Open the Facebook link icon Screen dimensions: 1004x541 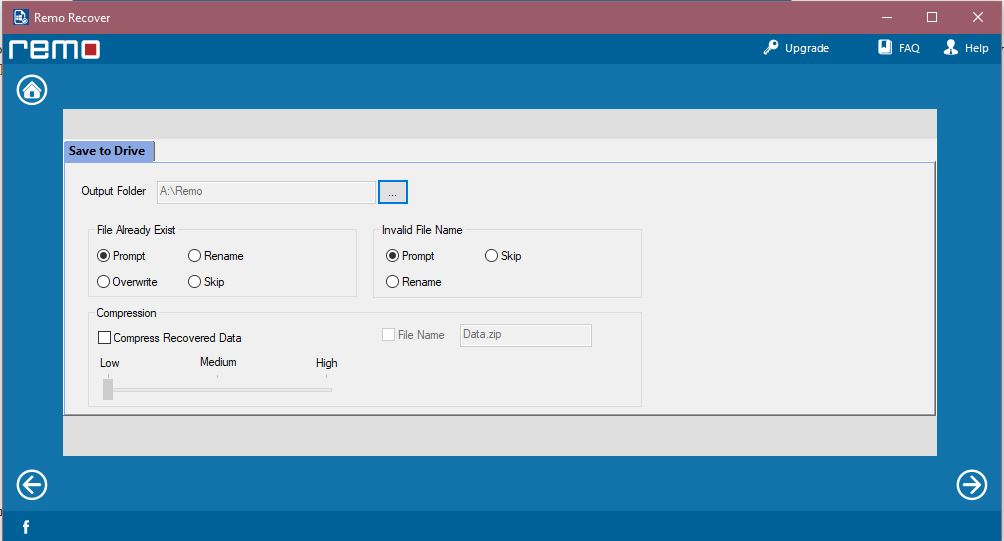pos(26,527)
